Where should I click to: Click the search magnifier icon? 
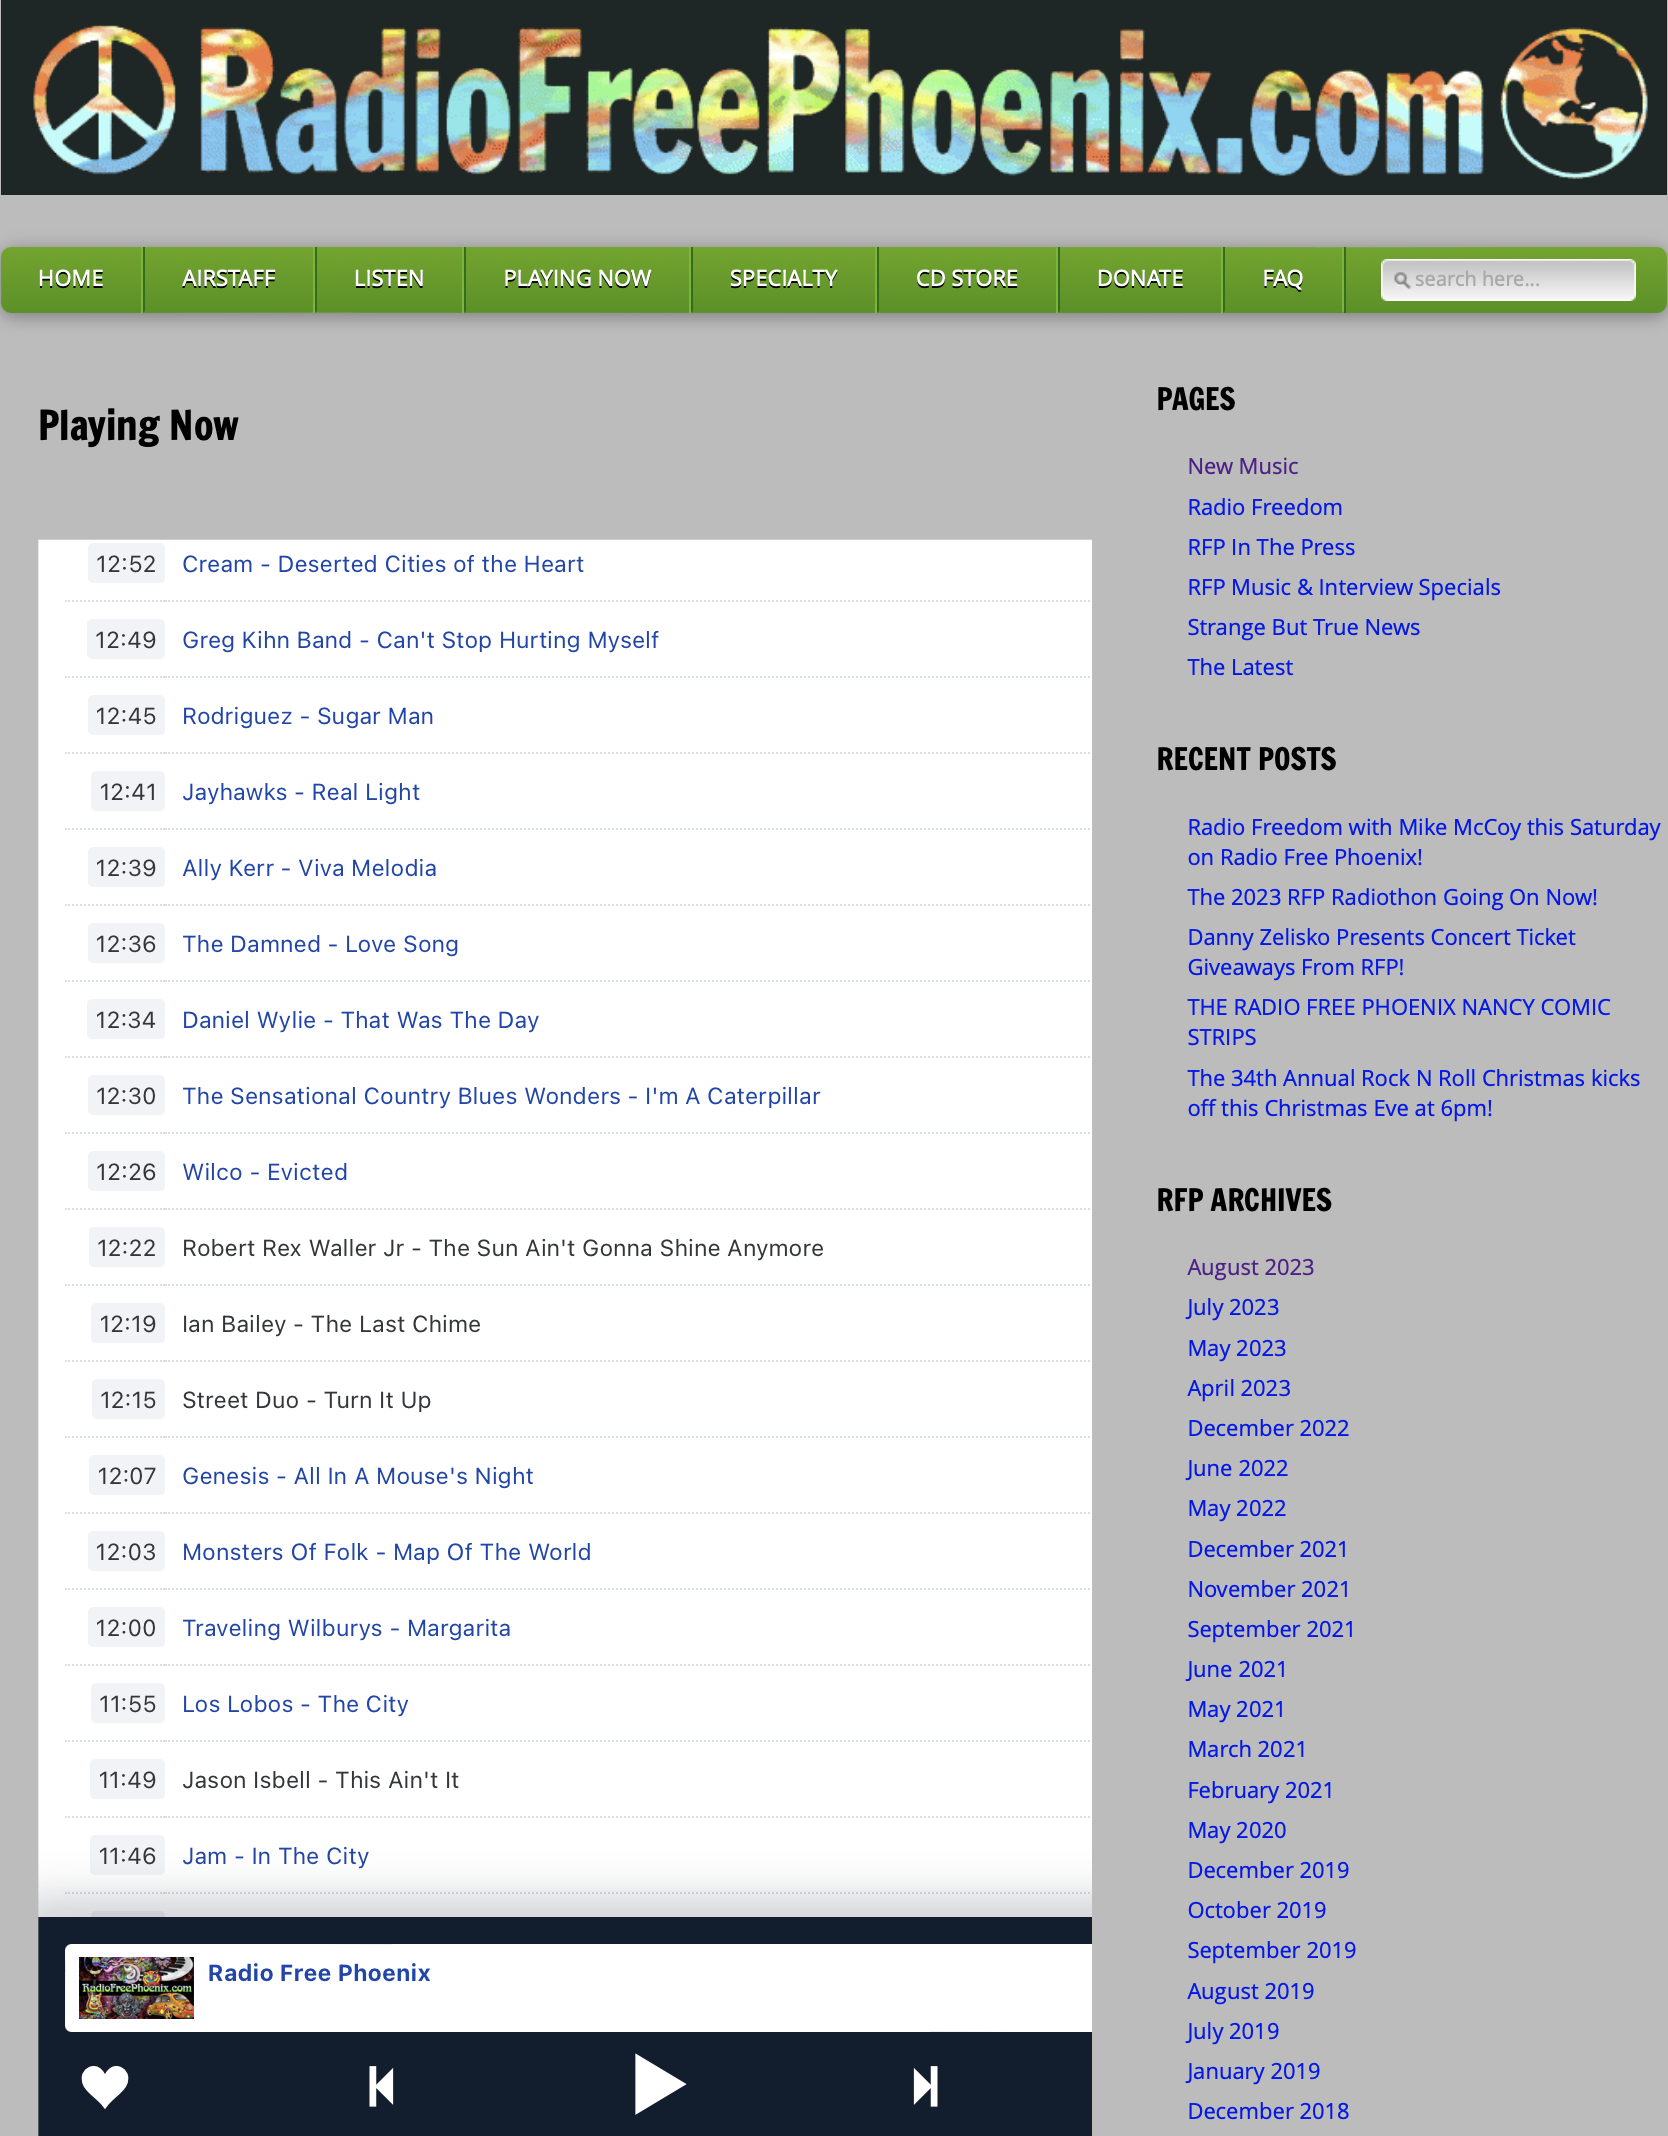coord(1402,280)
